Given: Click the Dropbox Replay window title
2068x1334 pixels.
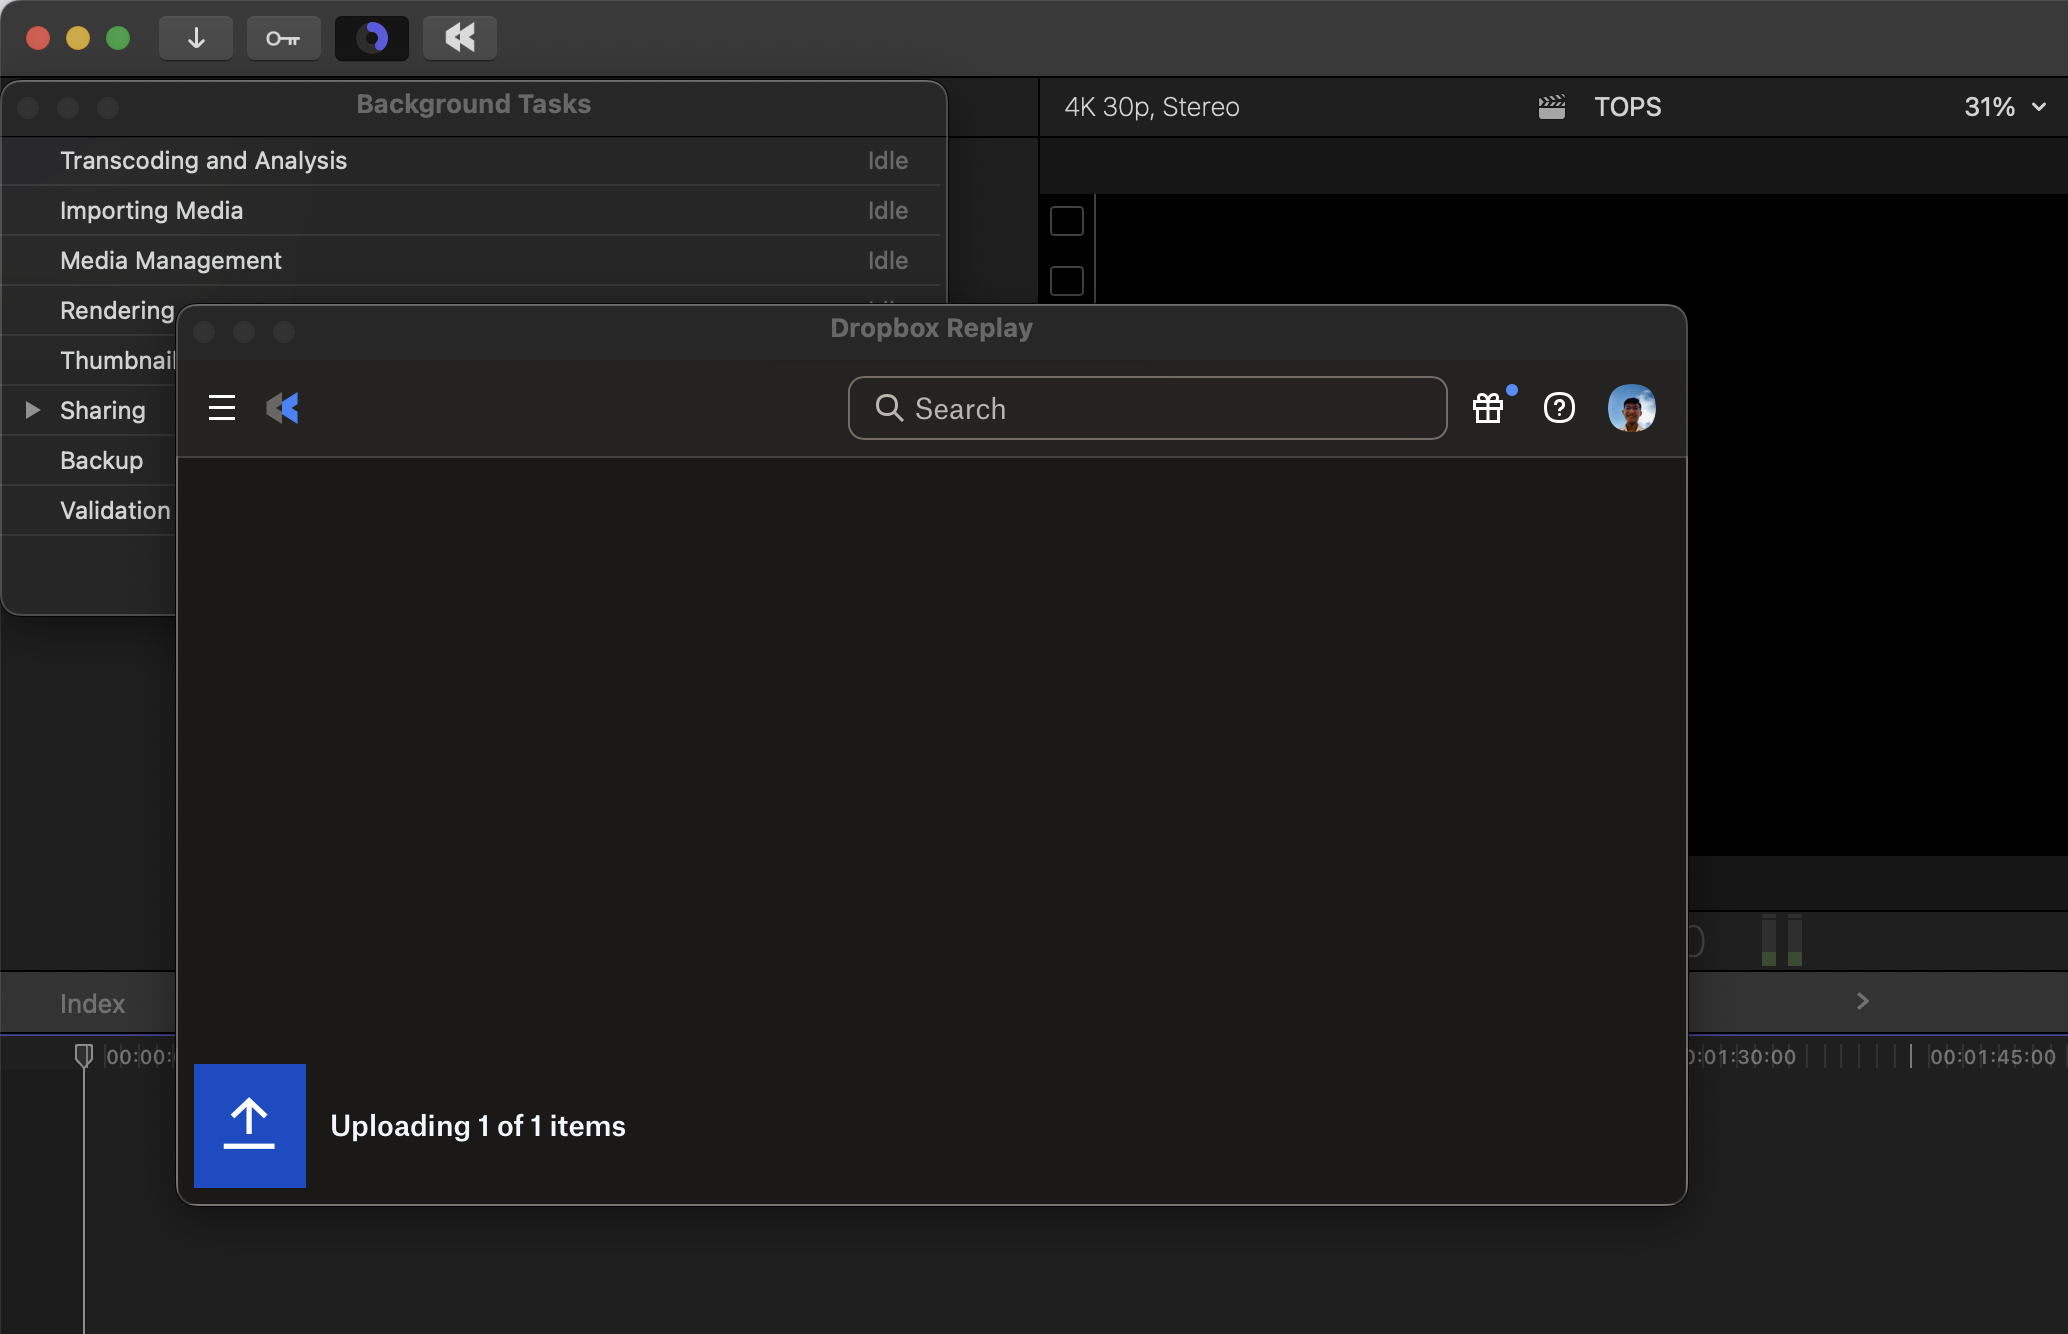Looking at the screenshot, I should (x=932, y=328).
